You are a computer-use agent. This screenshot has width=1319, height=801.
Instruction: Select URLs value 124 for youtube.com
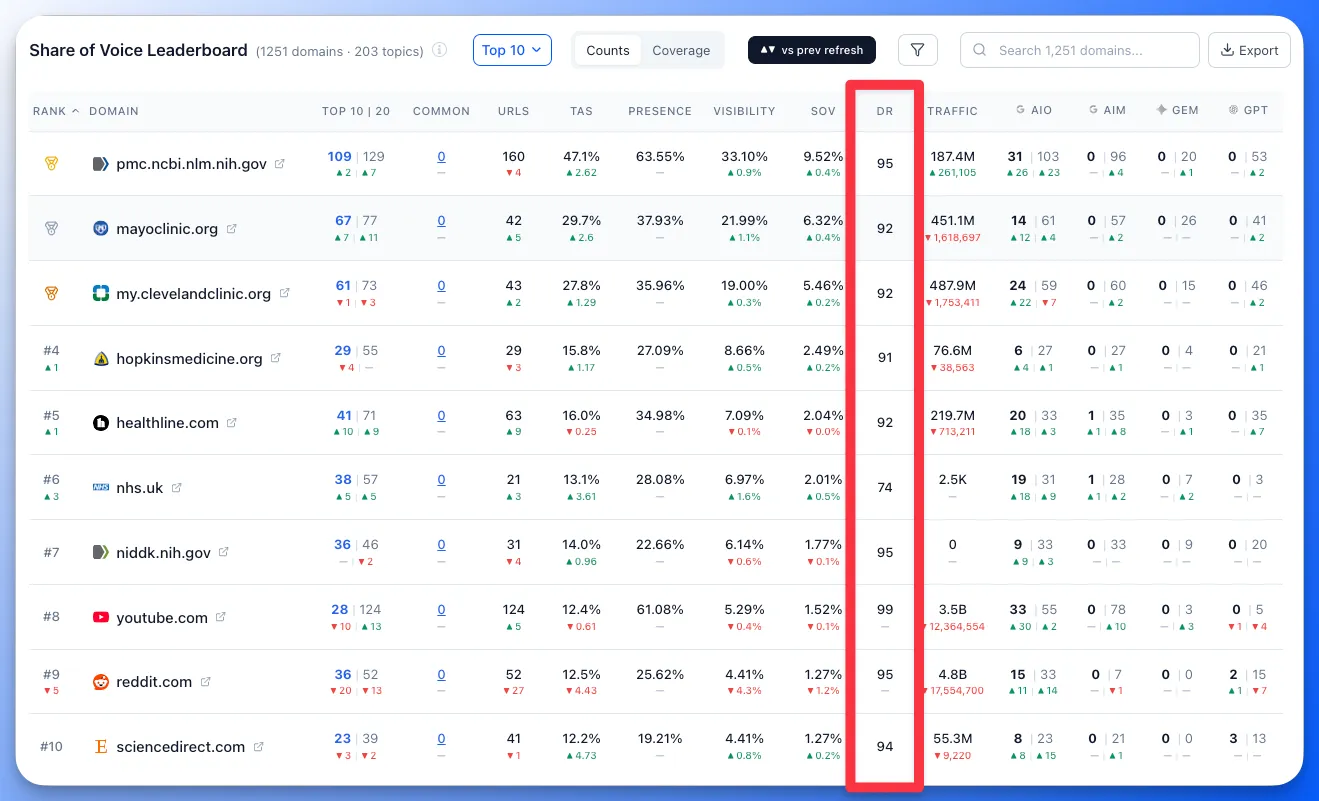[514, 609]
